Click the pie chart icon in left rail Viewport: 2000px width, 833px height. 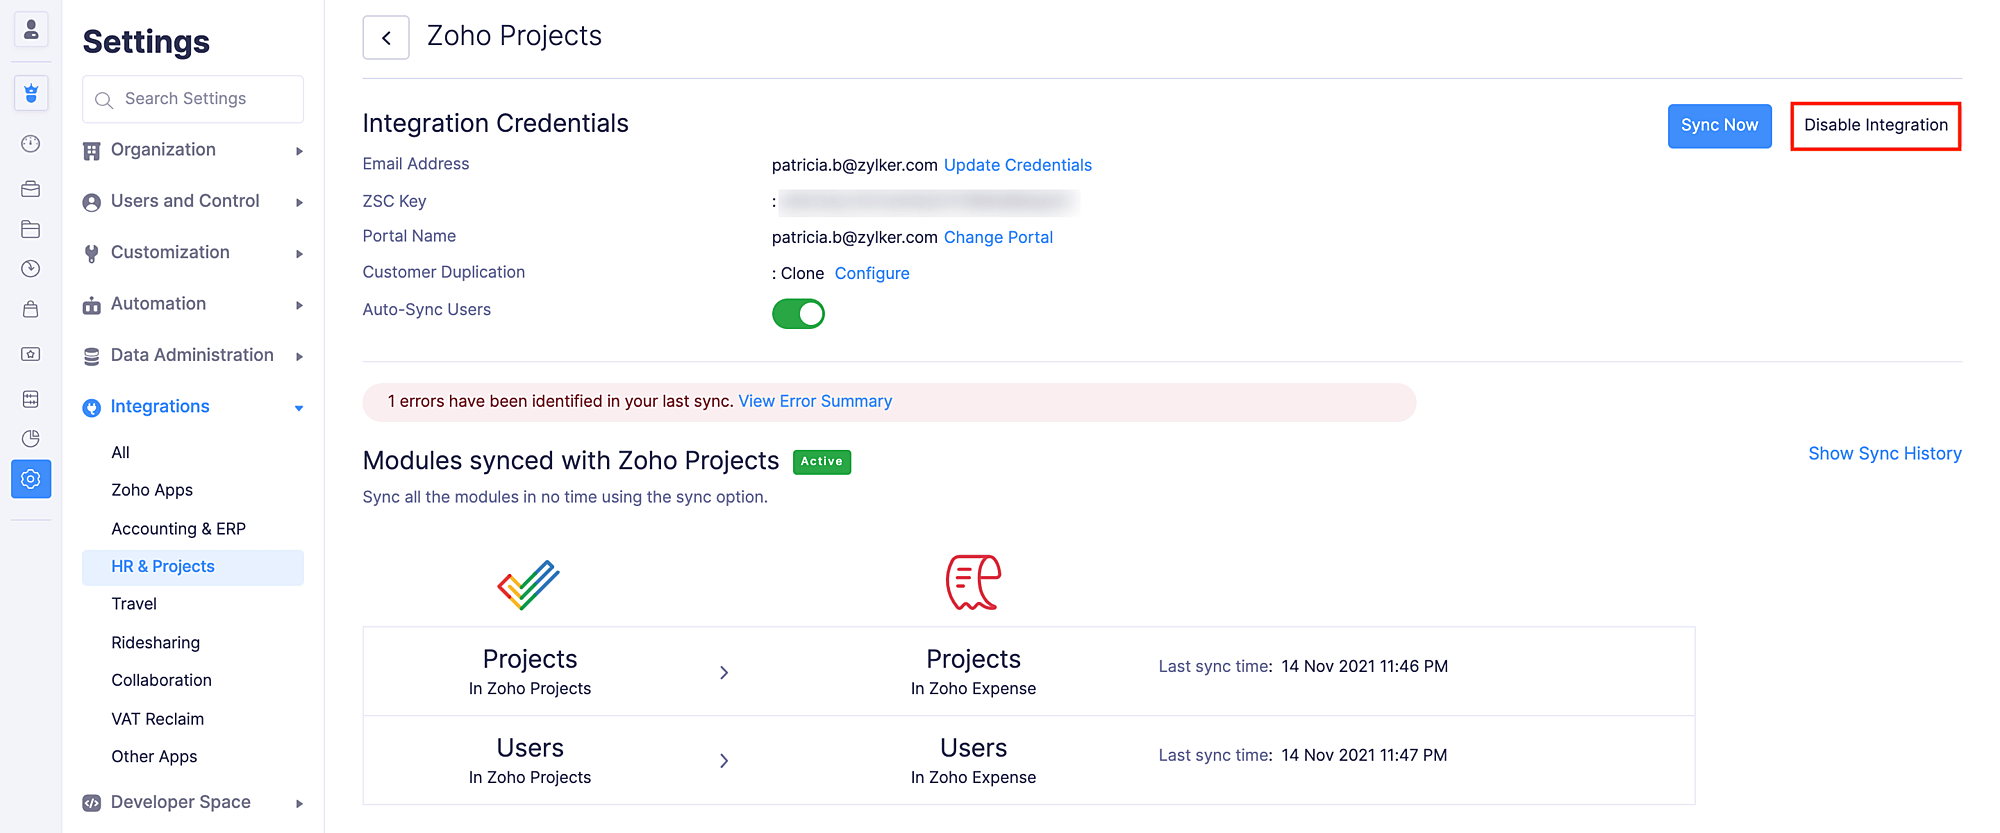pyautogui.click(x=31, y=438)
